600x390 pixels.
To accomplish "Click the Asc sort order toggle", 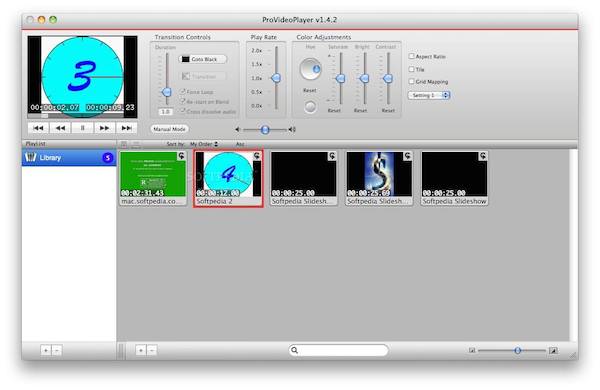I will [x=240, y=144].
